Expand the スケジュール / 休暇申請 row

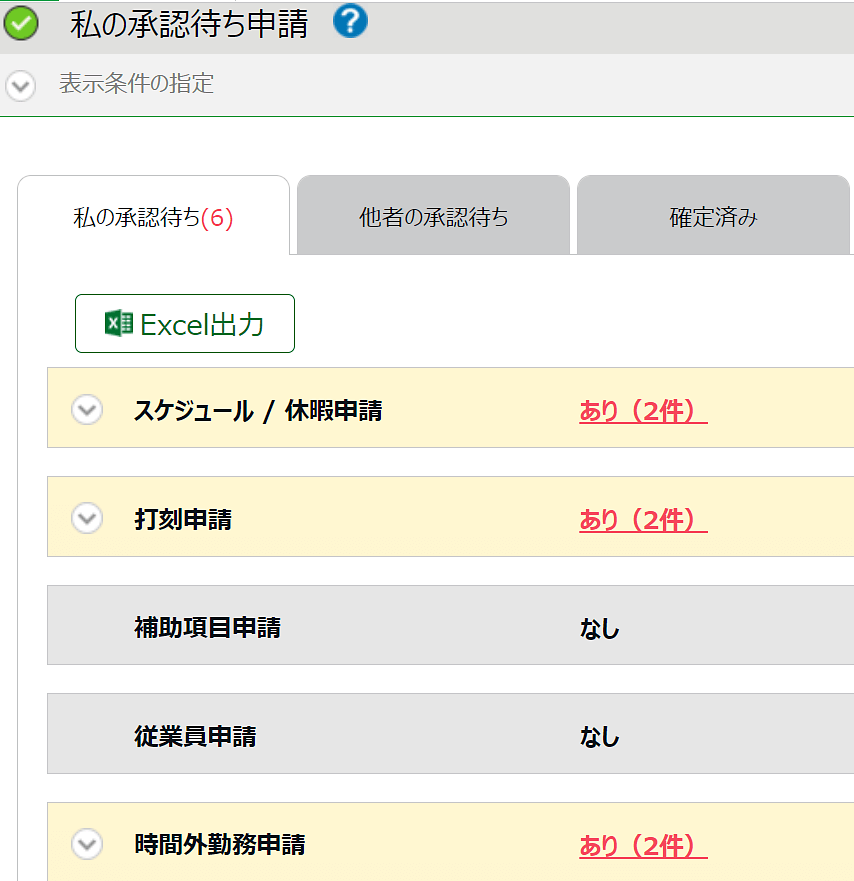(87, 409)
